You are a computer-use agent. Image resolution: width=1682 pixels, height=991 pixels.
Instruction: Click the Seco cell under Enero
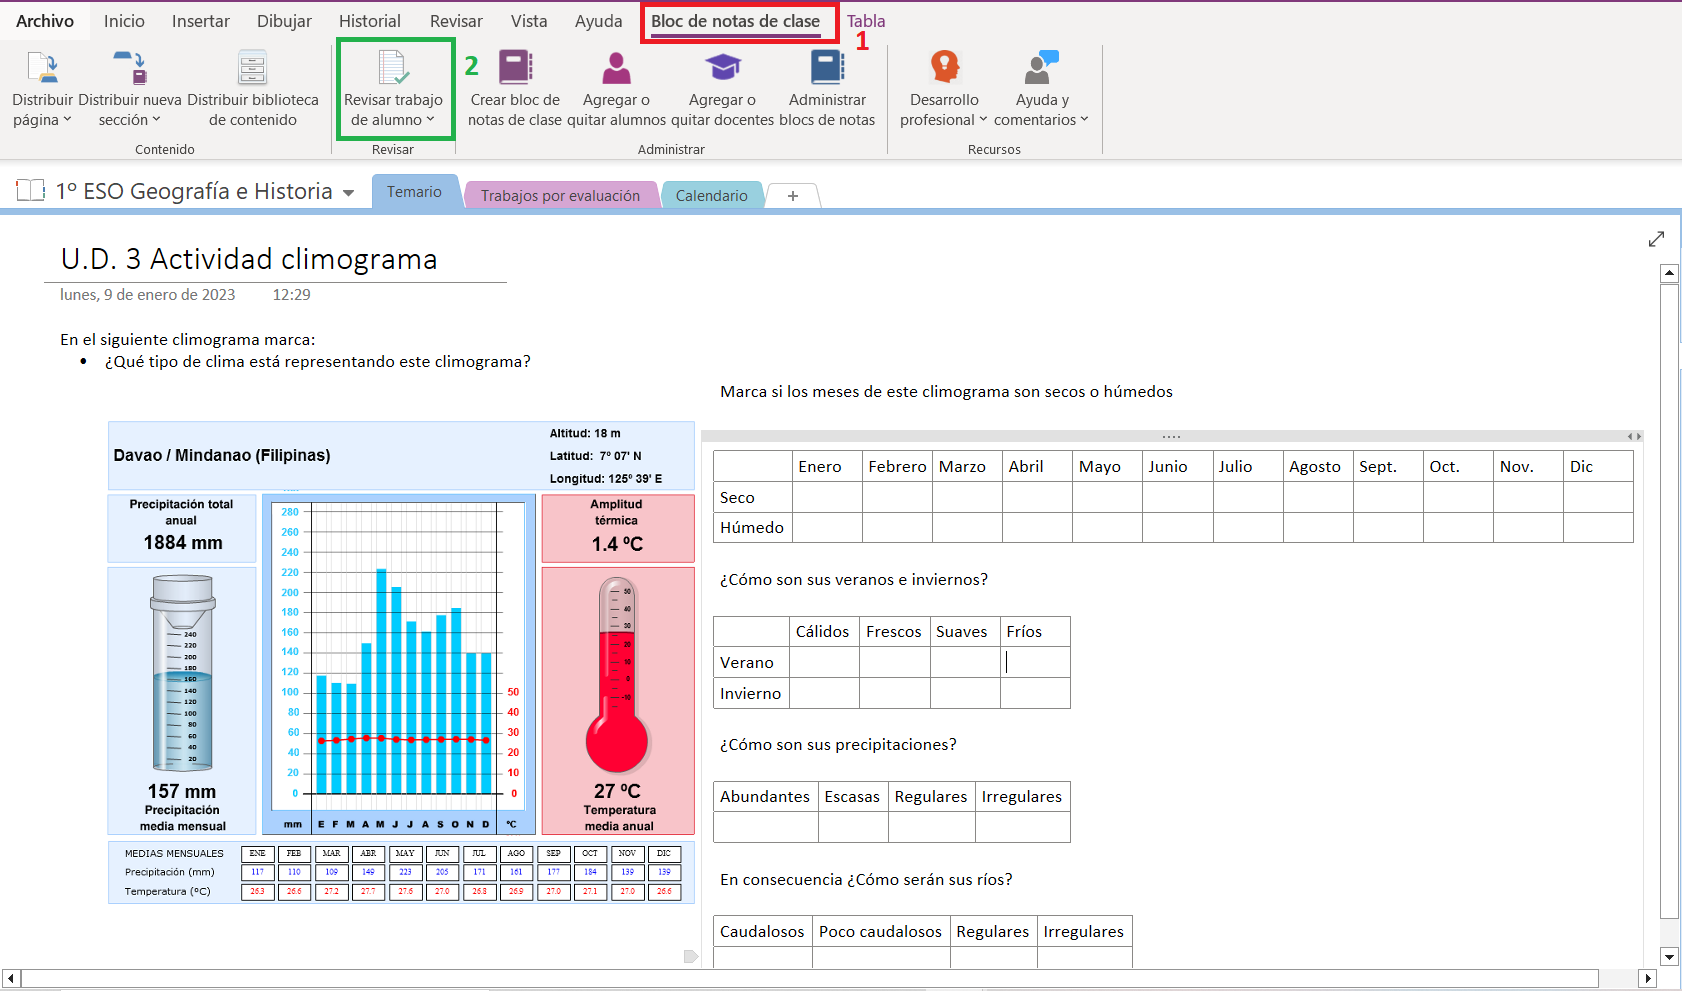click(826, 497)
